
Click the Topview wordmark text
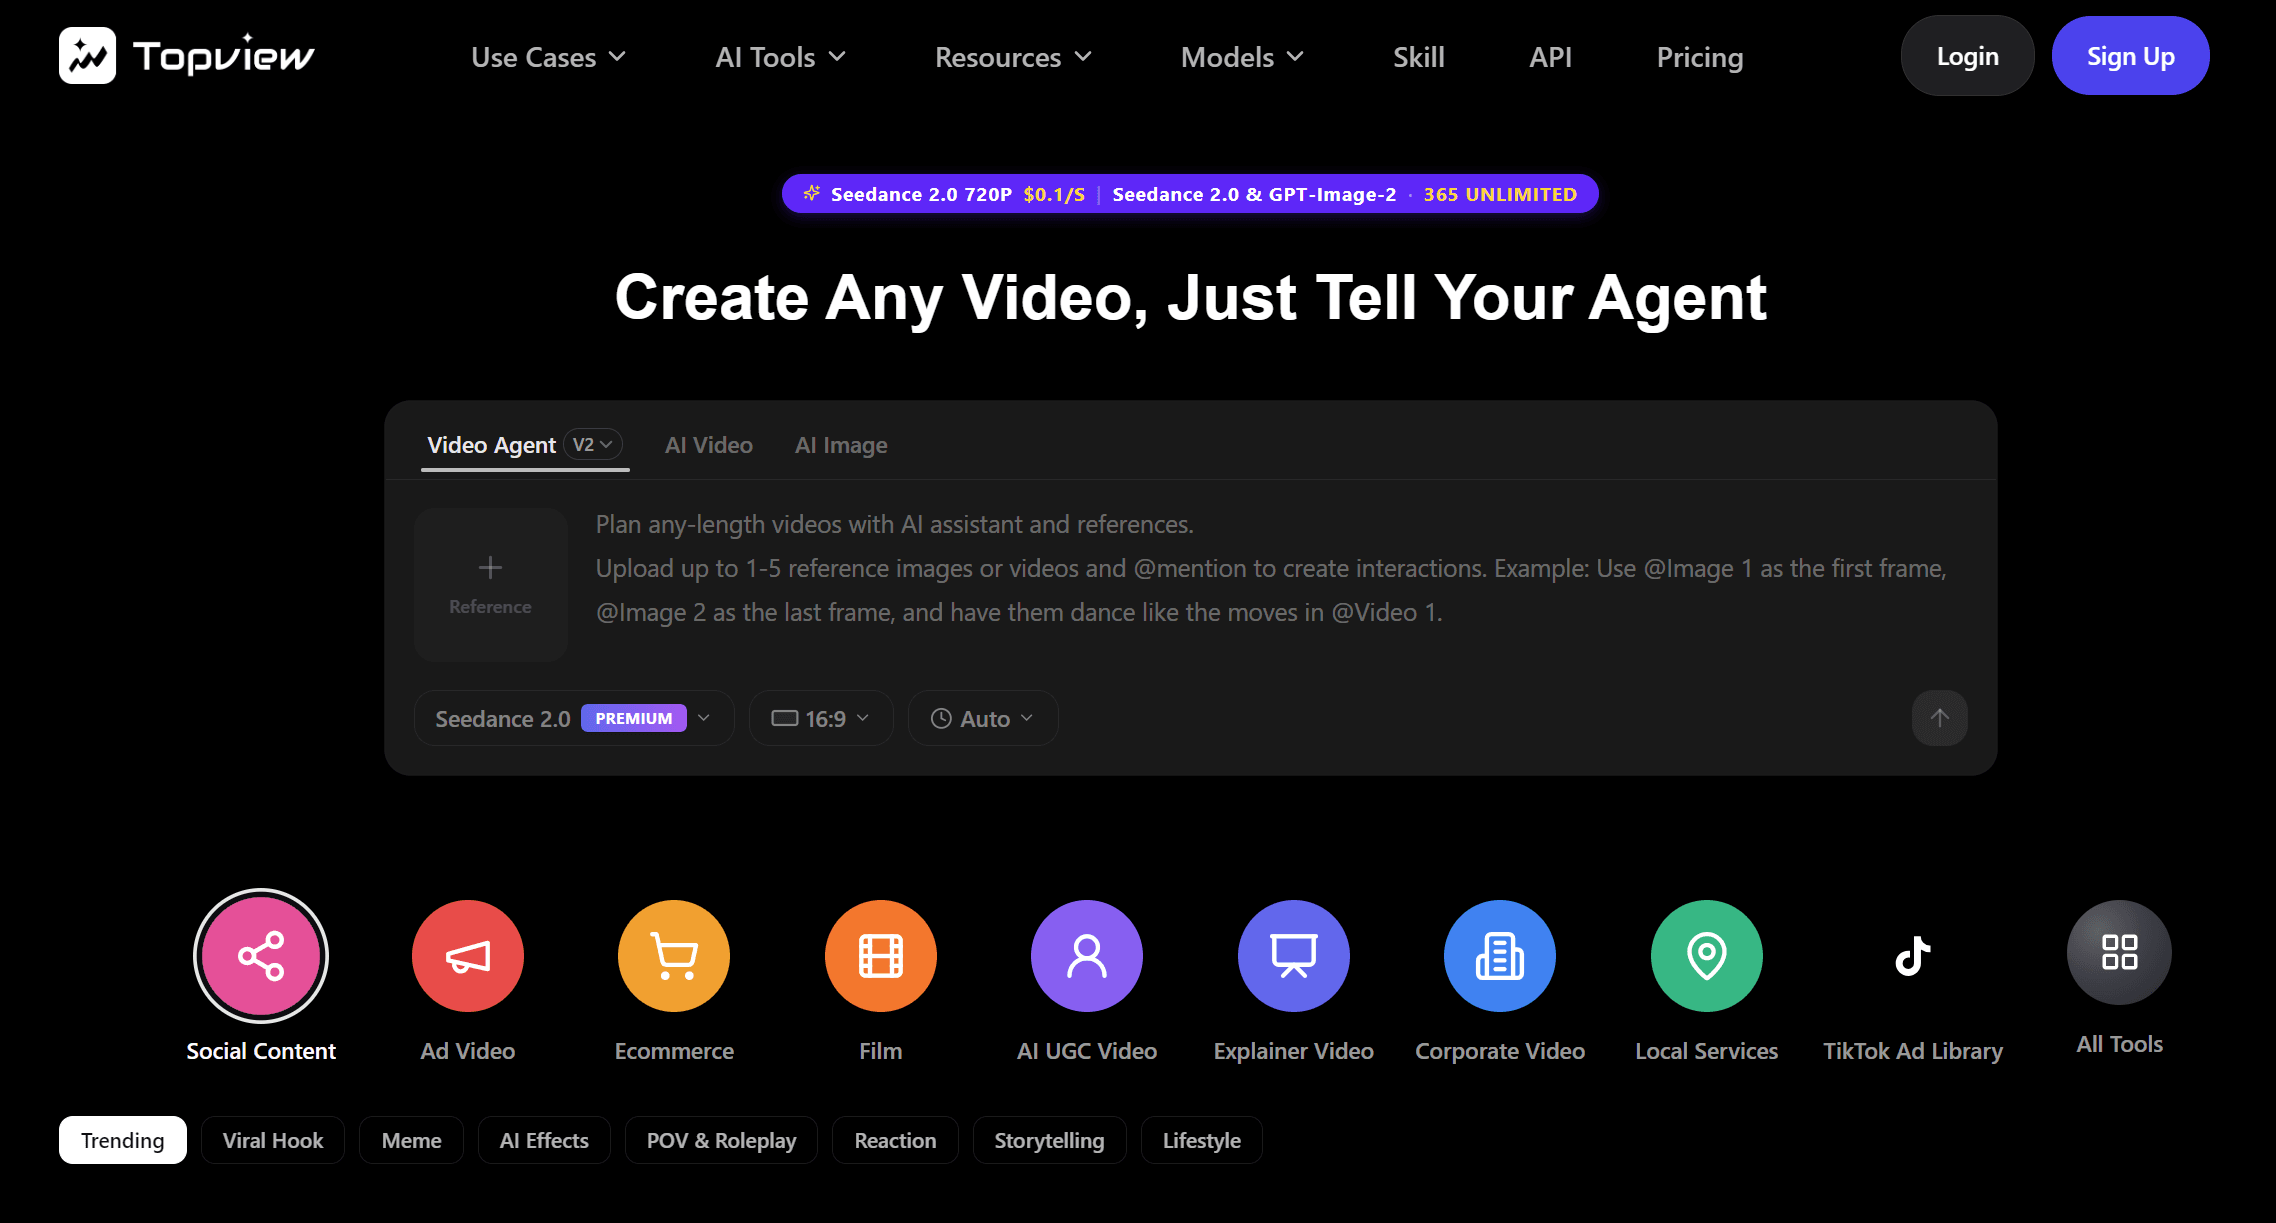[x=224, y=56]
